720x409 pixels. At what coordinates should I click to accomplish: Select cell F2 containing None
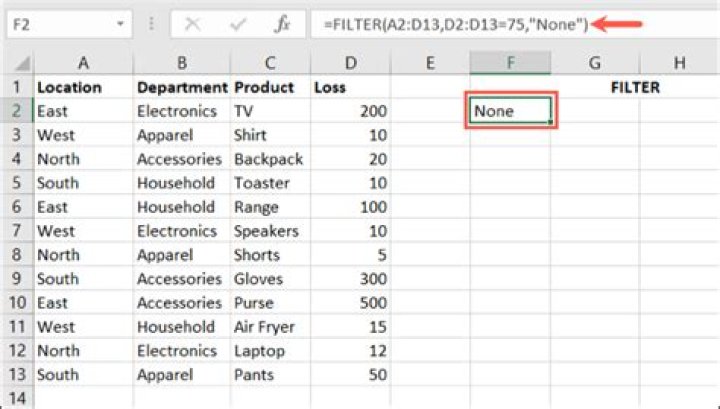[510, 111]
